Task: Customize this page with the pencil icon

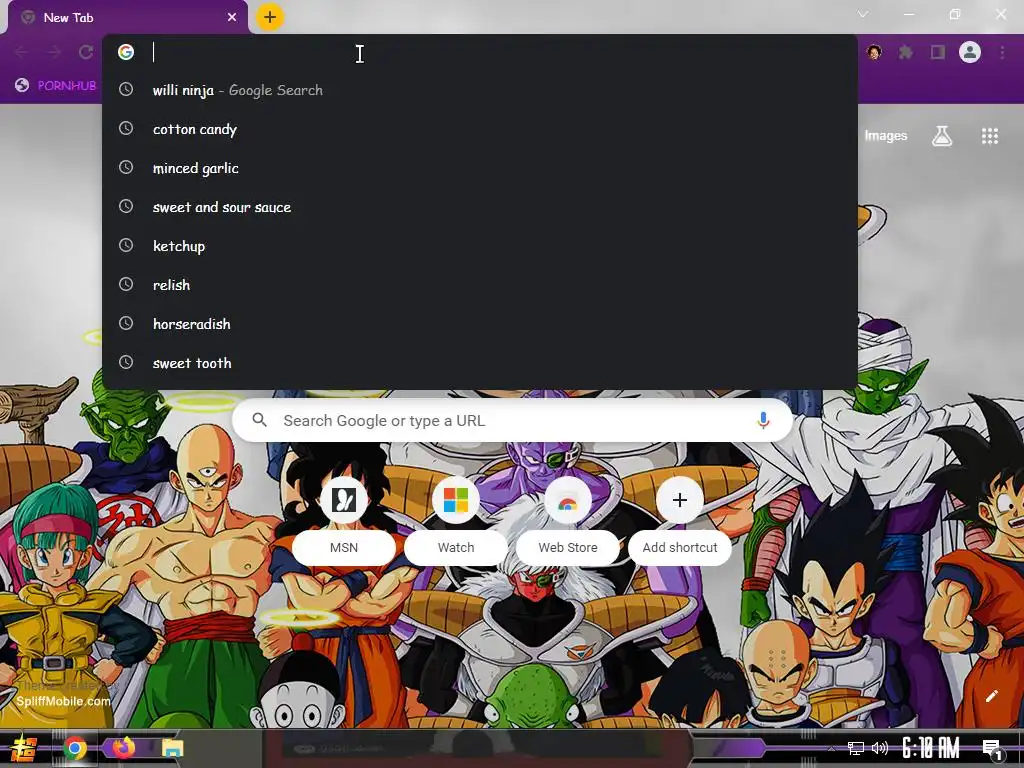Action: point(991,696)
